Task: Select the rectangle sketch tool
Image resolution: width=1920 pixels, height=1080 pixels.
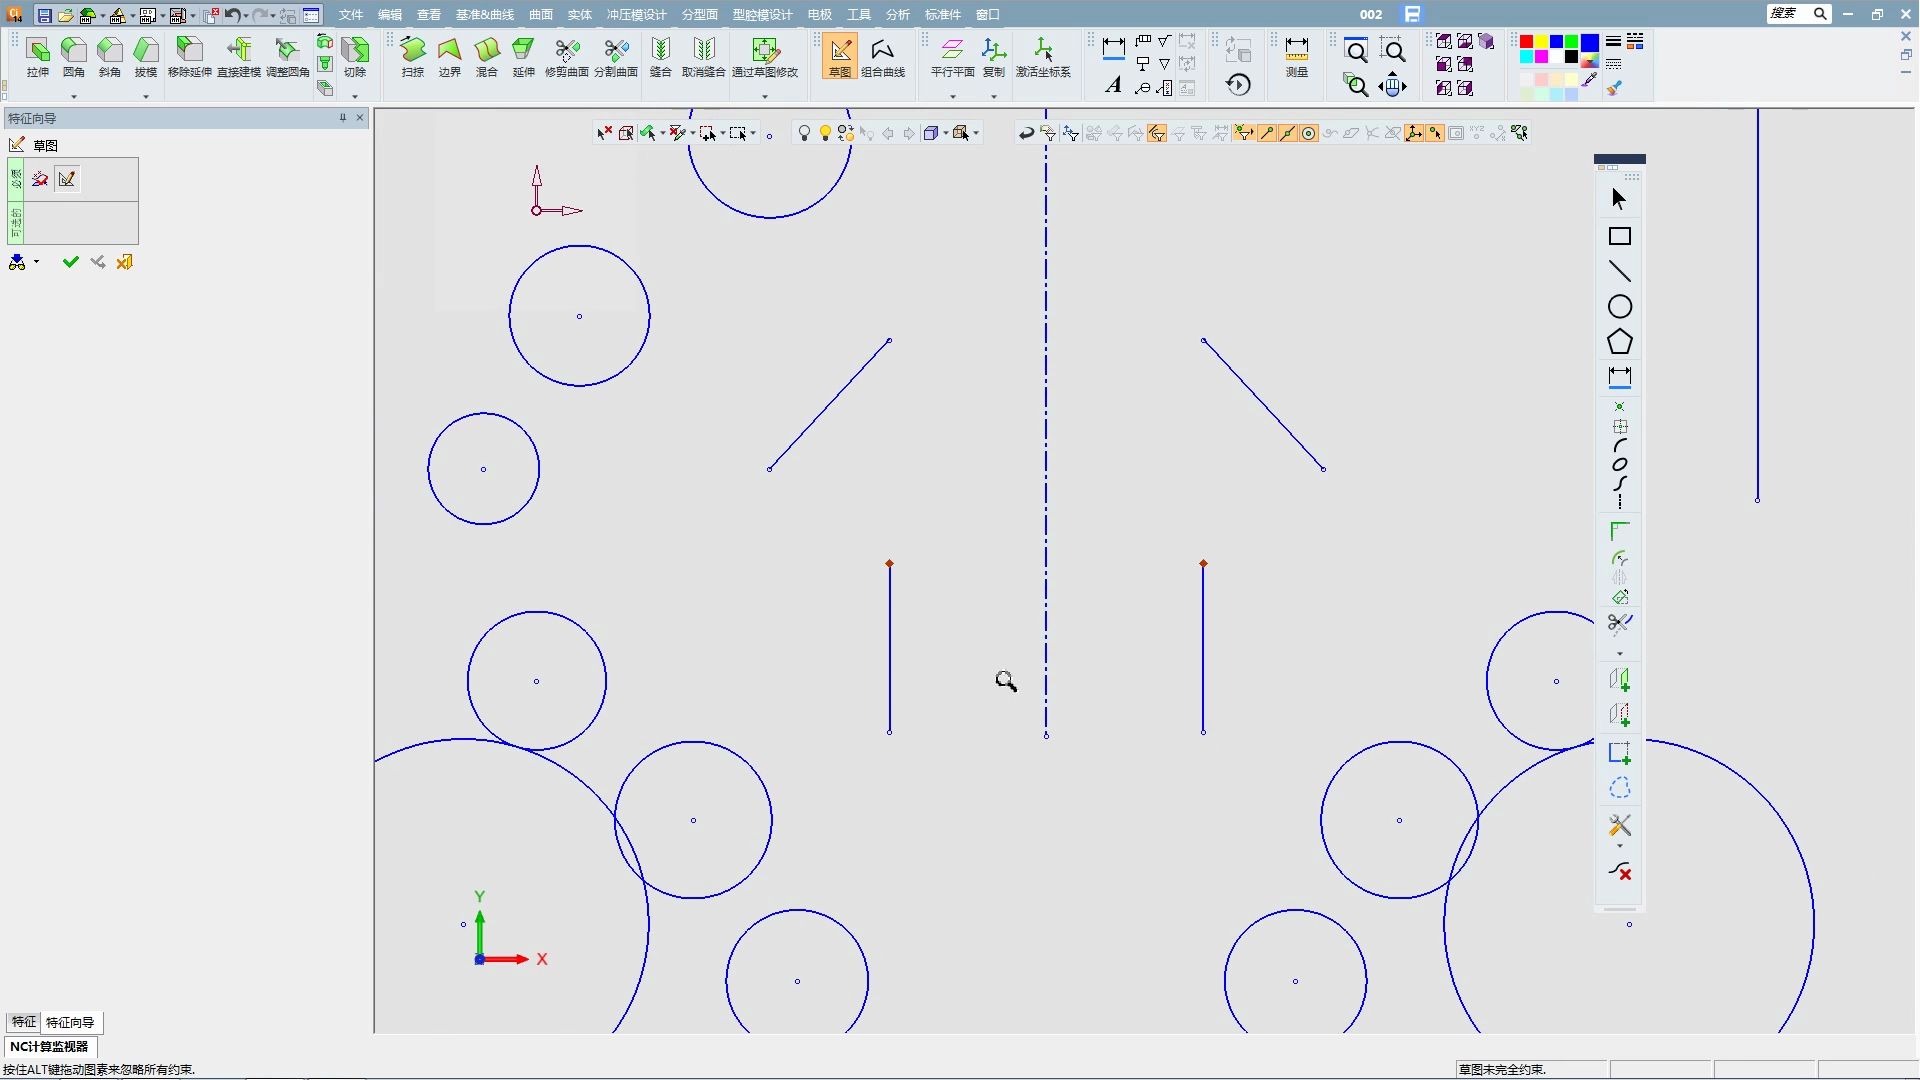Action: coord(1619,237)
